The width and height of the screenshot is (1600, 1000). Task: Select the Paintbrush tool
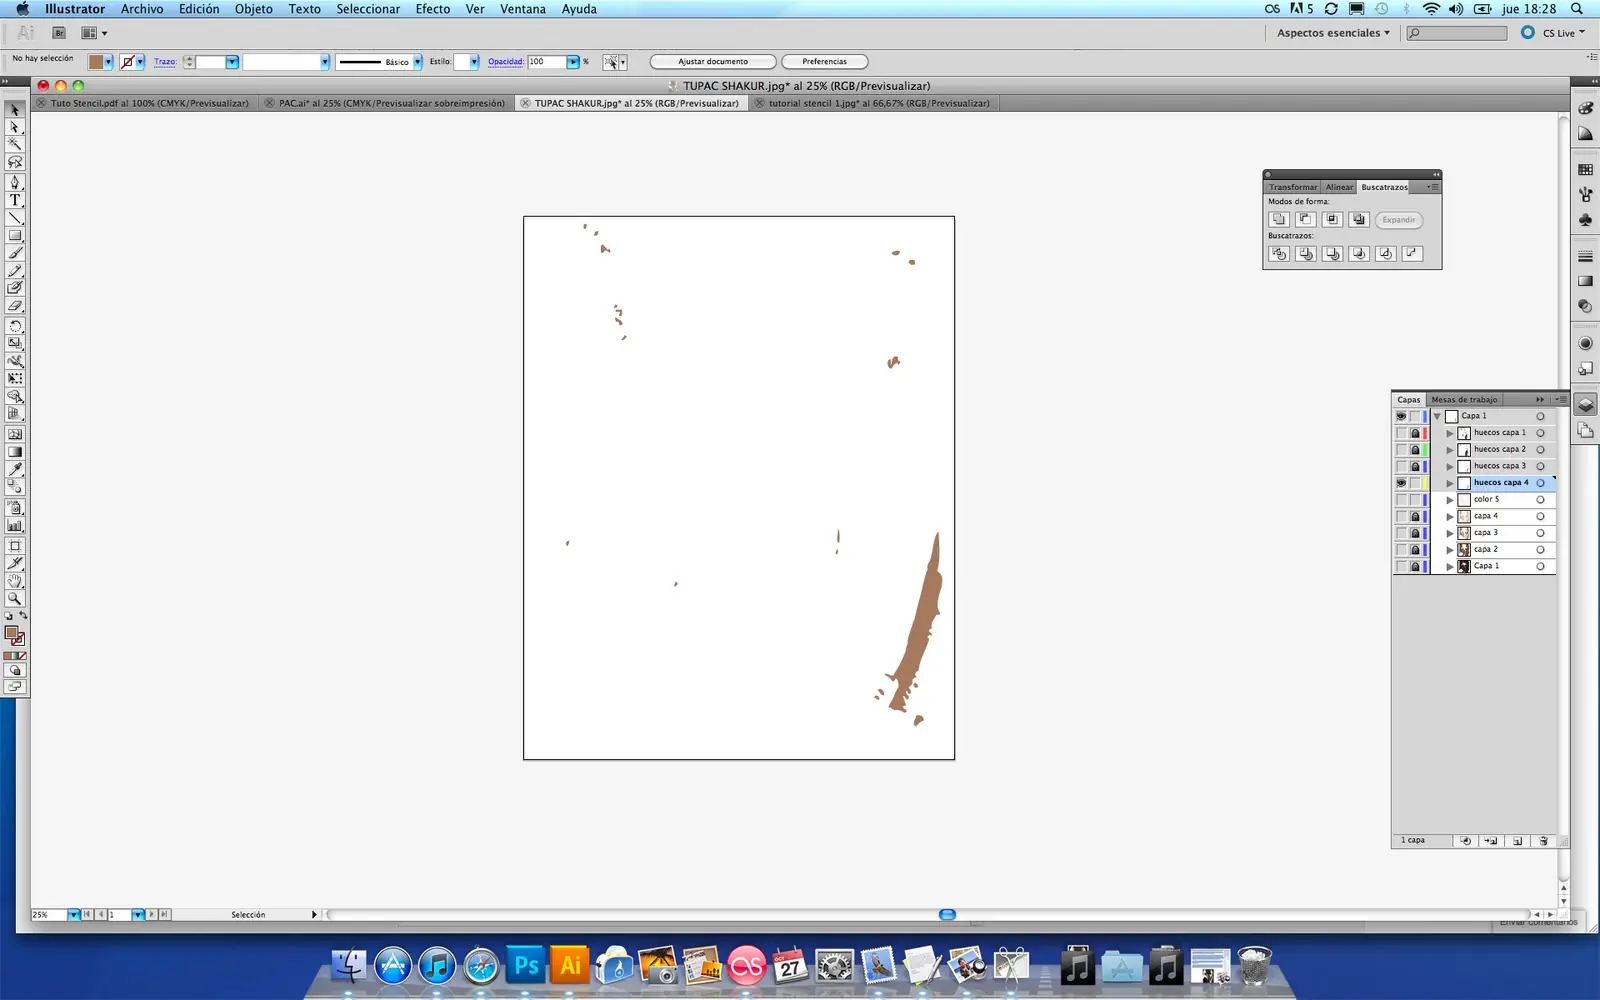[15, 253]
